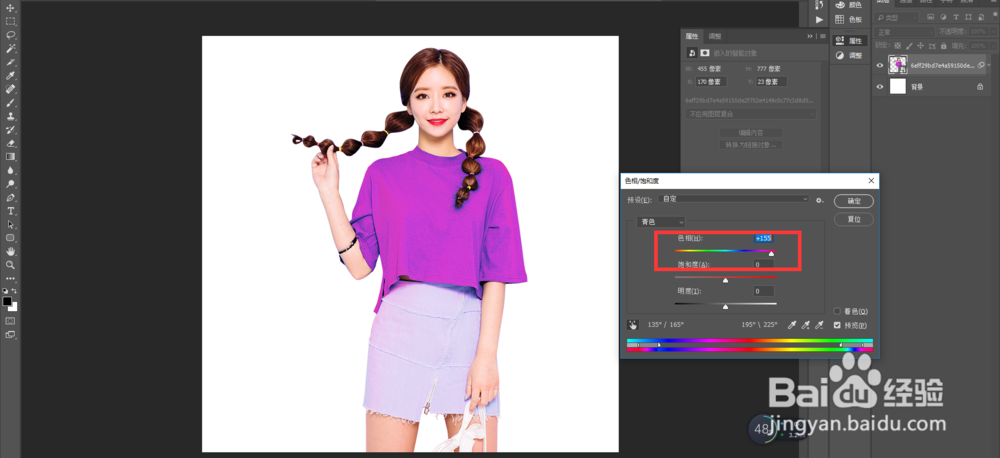Screen dimensions: 1000x458
Task: Click the hue slider handle
Action: click(x=771, y=254)
